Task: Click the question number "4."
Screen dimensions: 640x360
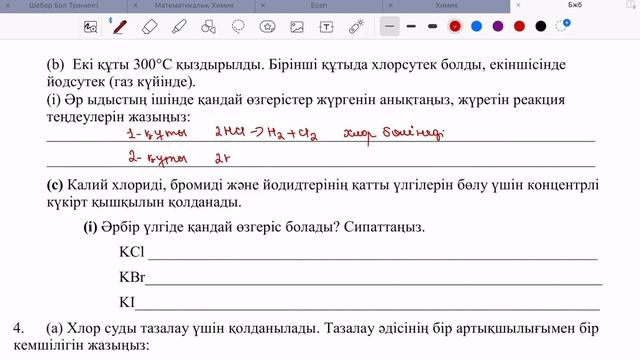Action: click(19, 328)
